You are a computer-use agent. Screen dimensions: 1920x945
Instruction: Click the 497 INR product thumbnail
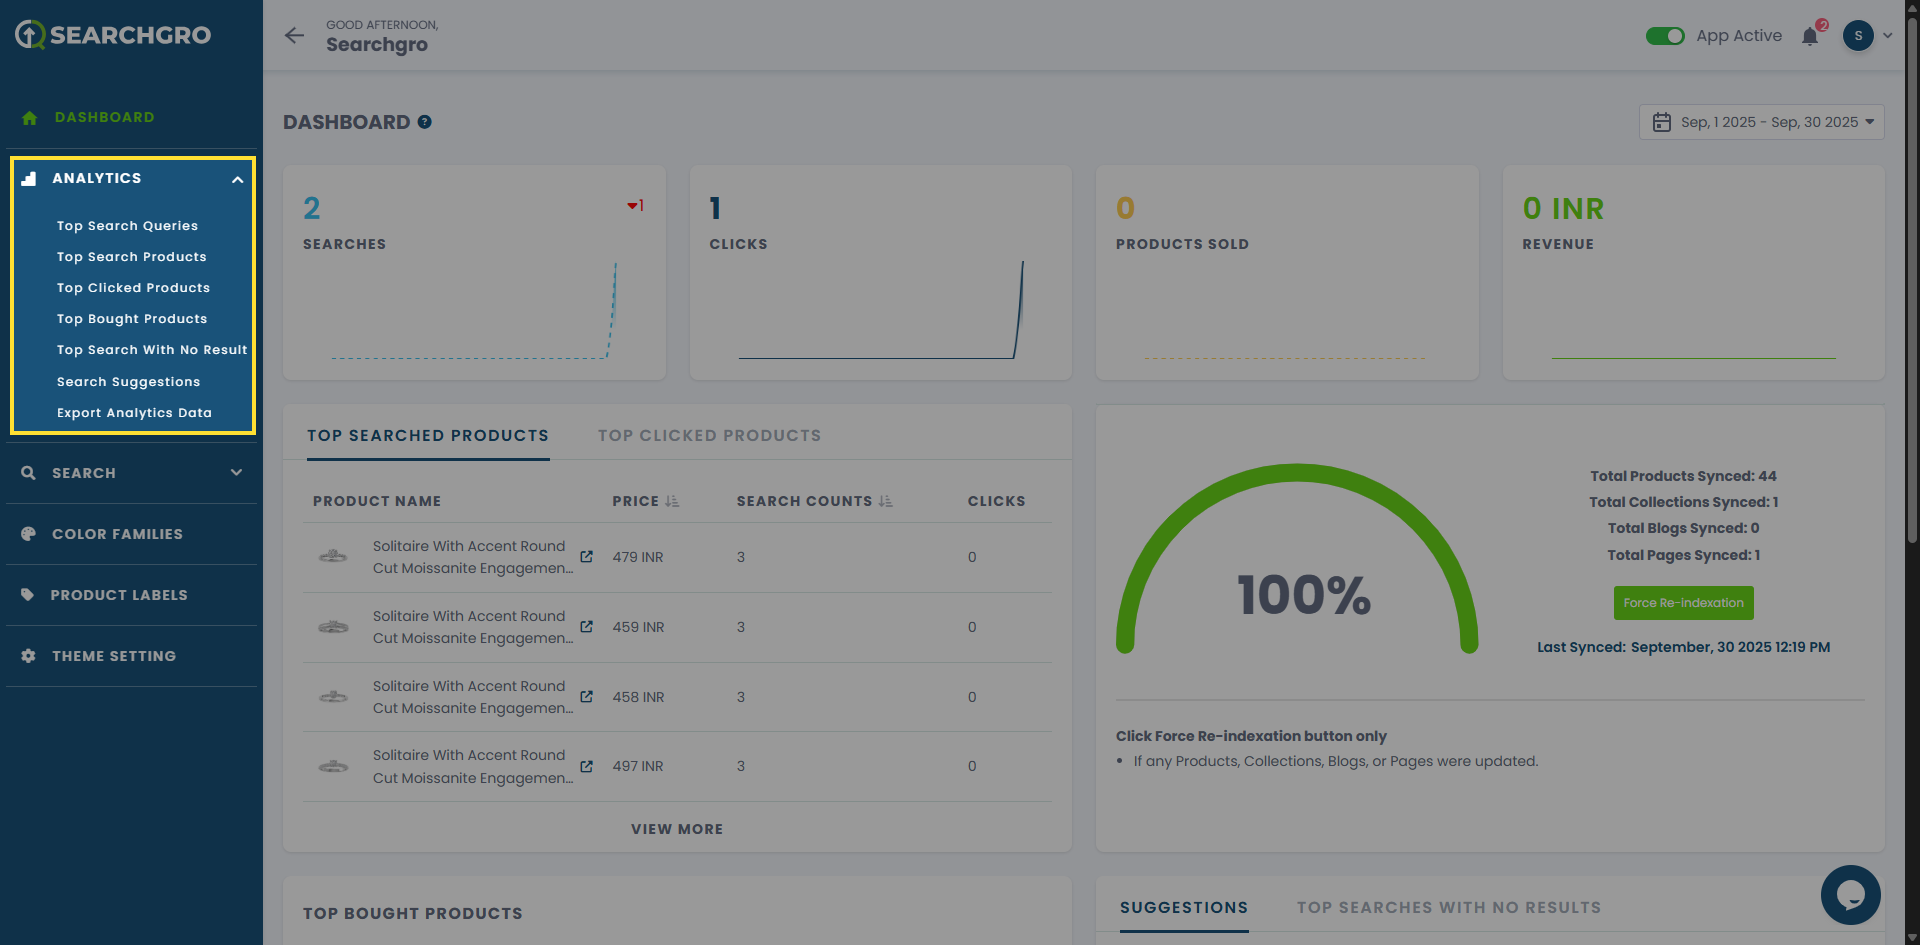pyautogui.click(x=333, y=766)
